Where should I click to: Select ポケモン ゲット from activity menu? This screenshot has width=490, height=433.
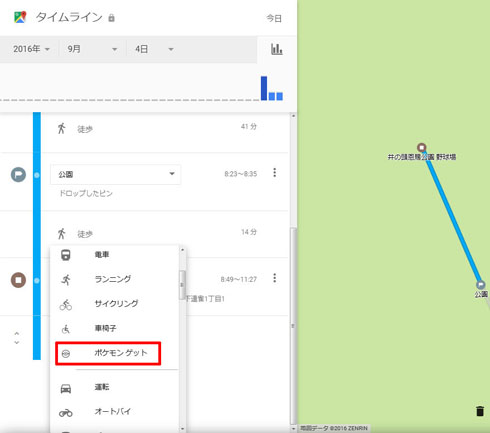pos(121,353)
